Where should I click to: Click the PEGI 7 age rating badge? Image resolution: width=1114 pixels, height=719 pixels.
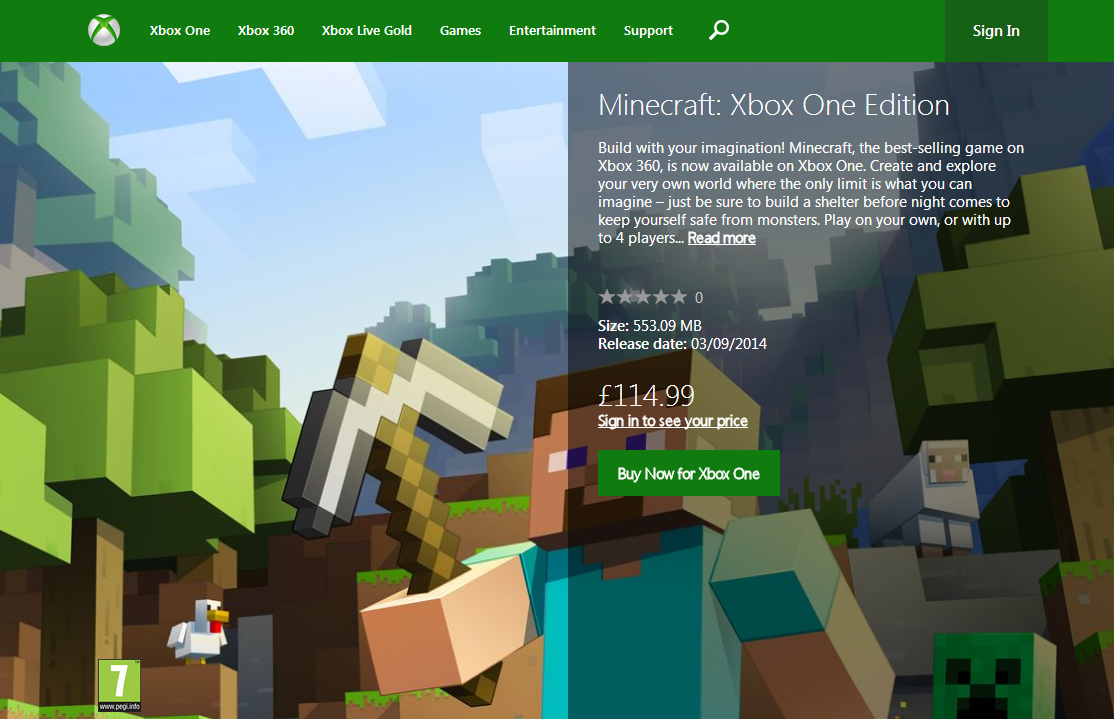(118, 684)
